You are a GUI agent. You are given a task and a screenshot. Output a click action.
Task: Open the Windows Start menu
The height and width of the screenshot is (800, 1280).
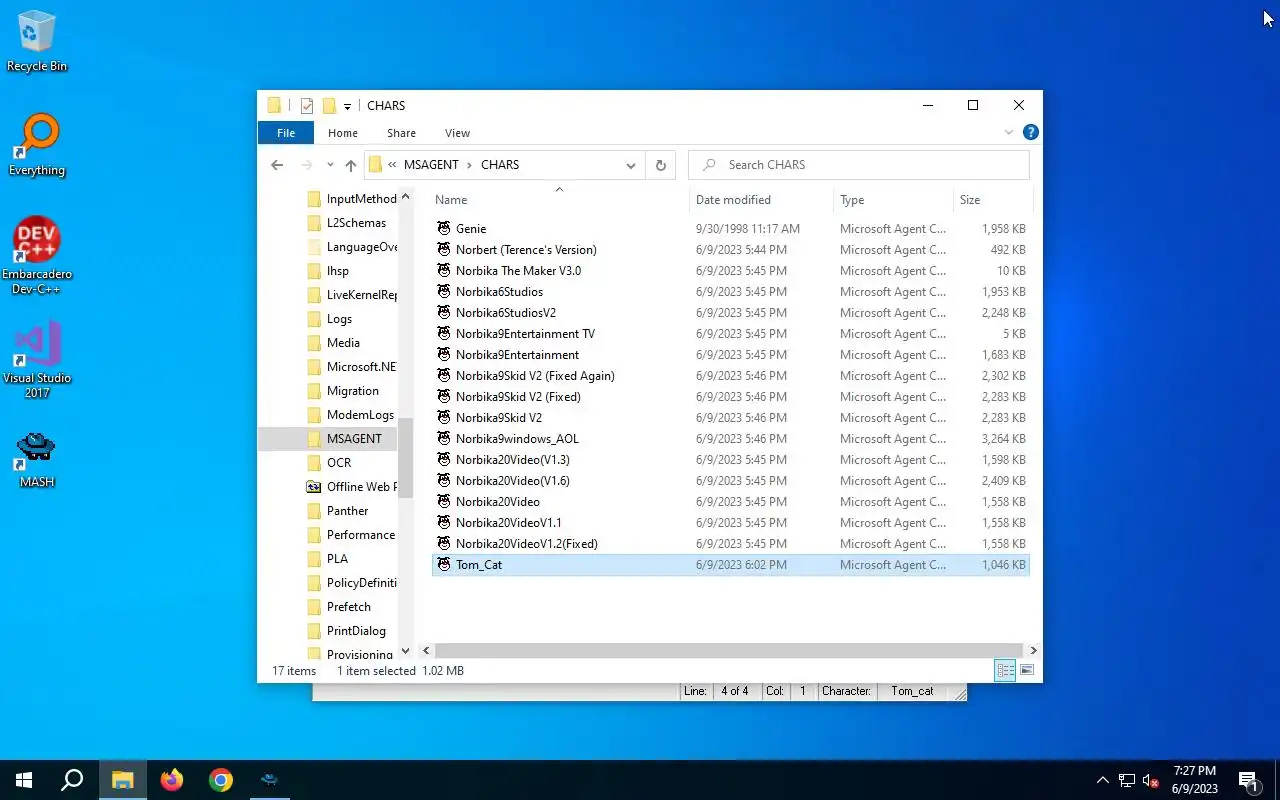pos(24,780)
